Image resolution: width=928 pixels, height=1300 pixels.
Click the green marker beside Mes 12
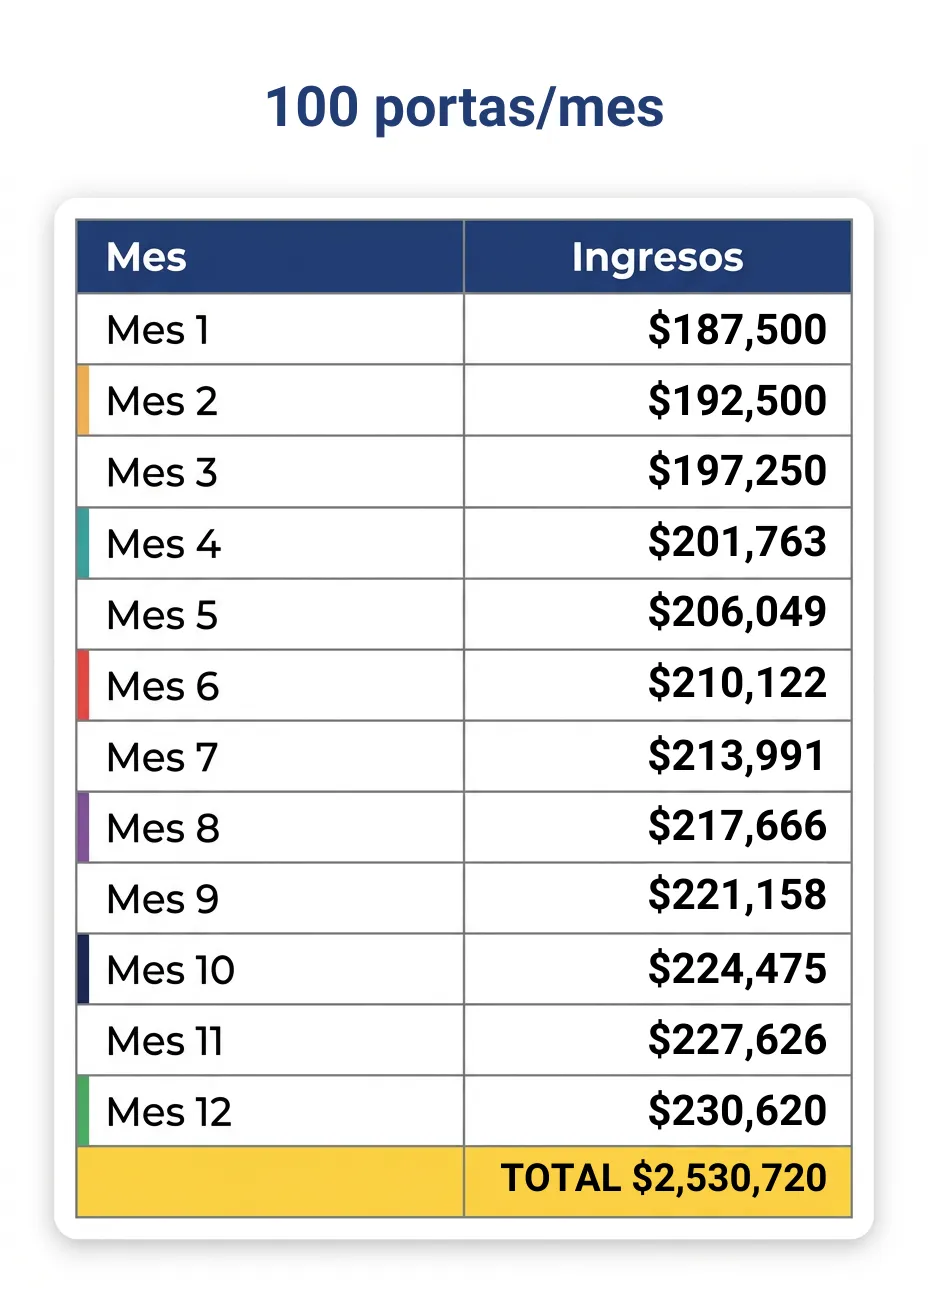point(83,1111)
